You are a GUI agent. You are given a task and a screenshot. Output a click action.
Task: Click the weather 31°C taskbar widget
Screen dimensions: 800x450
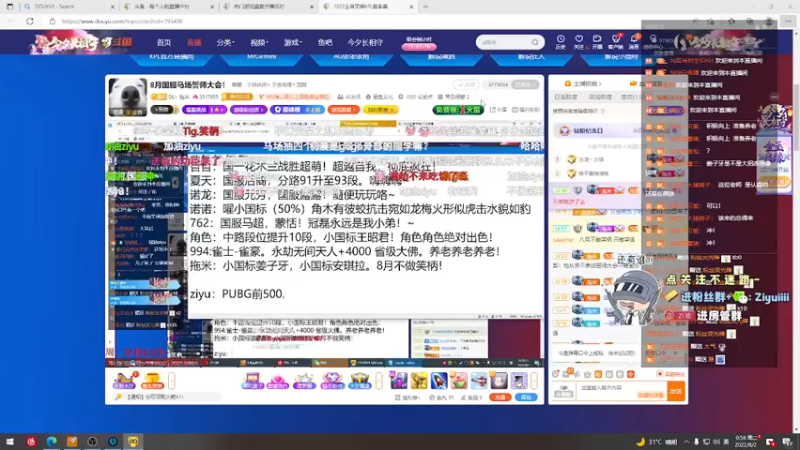coord(656,442)
